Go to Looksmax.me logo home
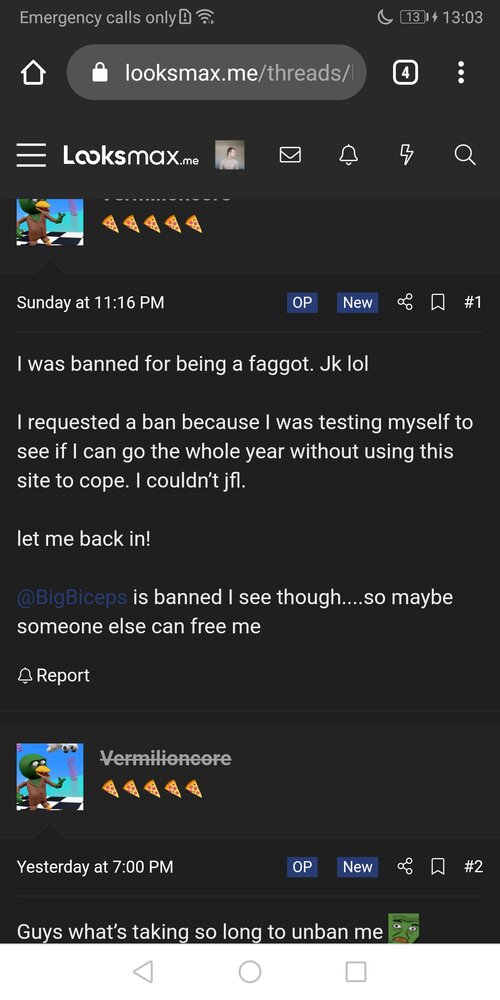 (131, 155)
